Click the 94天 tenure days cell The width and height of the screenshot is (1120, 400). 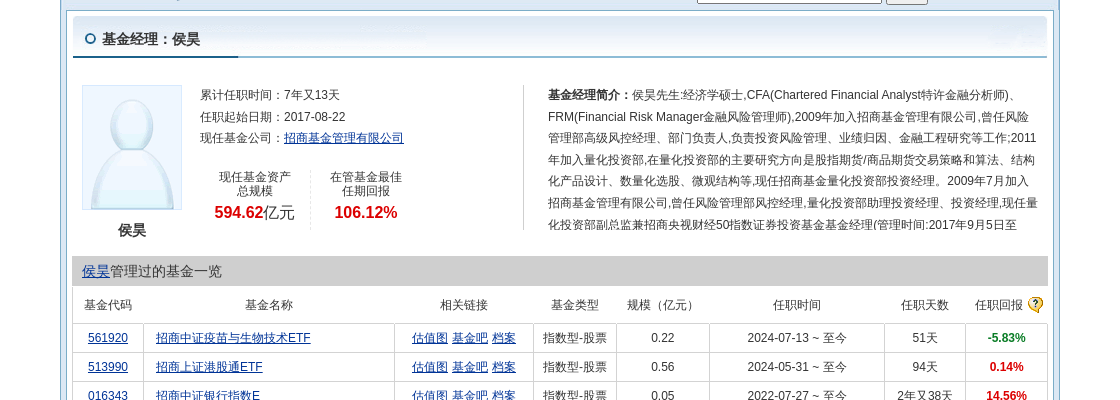tap(924, 367)
